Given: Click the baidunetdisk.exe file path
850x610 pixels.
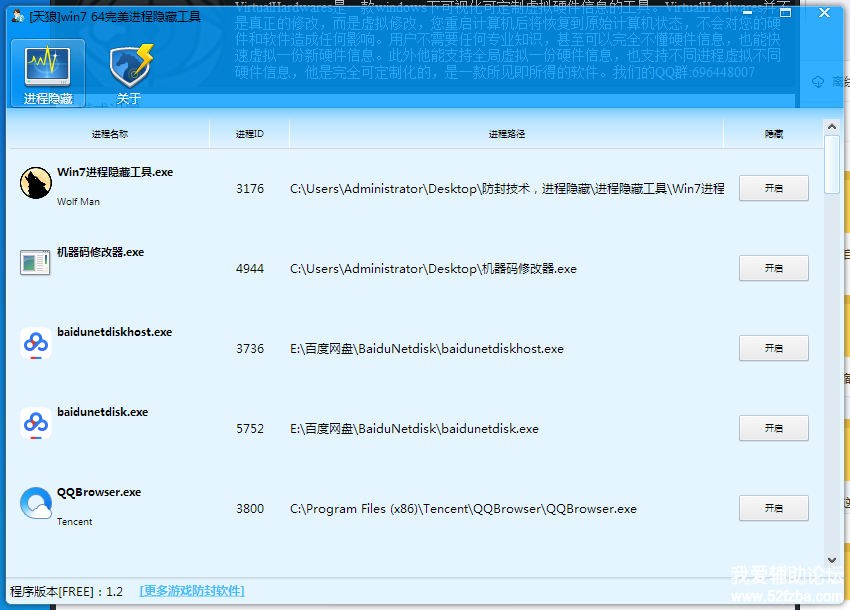Looking at the screenshot, I should coord(414,428).
